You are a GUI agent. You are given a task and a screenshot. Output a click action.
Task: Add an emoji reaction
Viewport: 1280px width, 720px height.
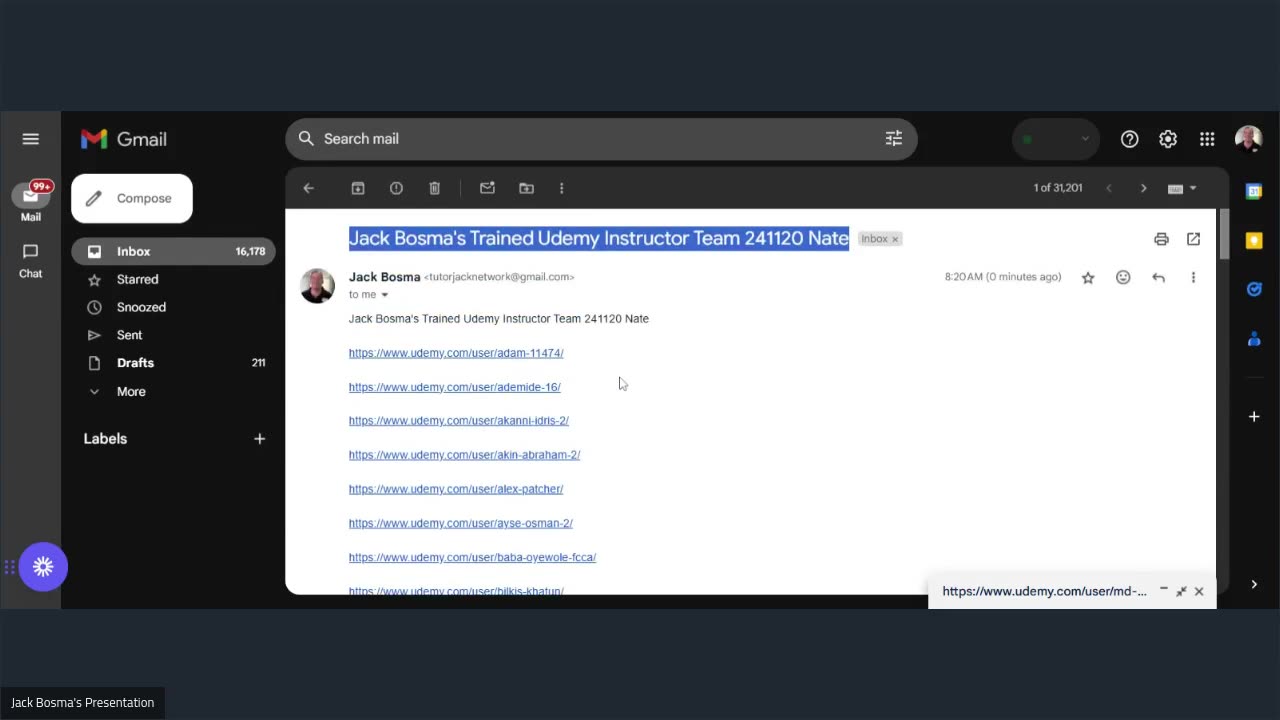(1123, 277)
